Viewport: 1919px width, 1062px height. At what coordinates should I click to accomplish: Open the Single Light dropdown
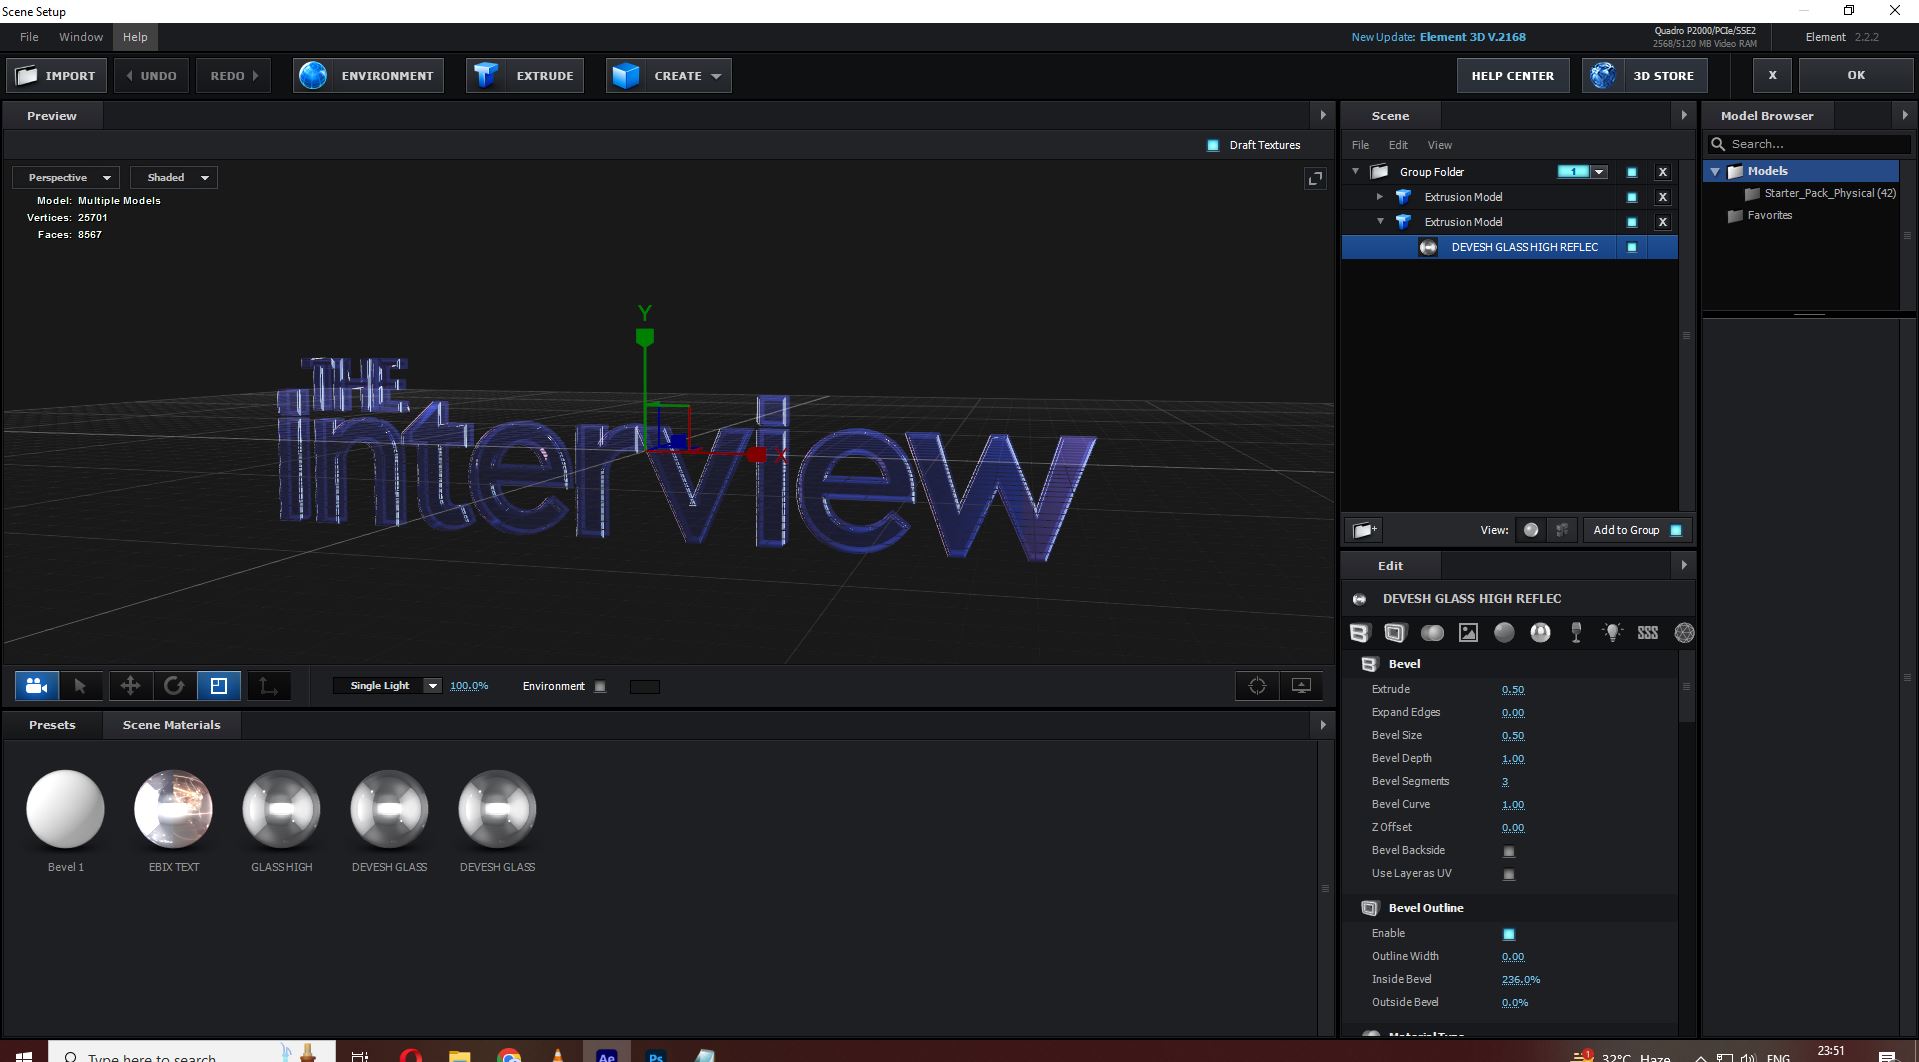pyautogui.click(x=388, y=686)
